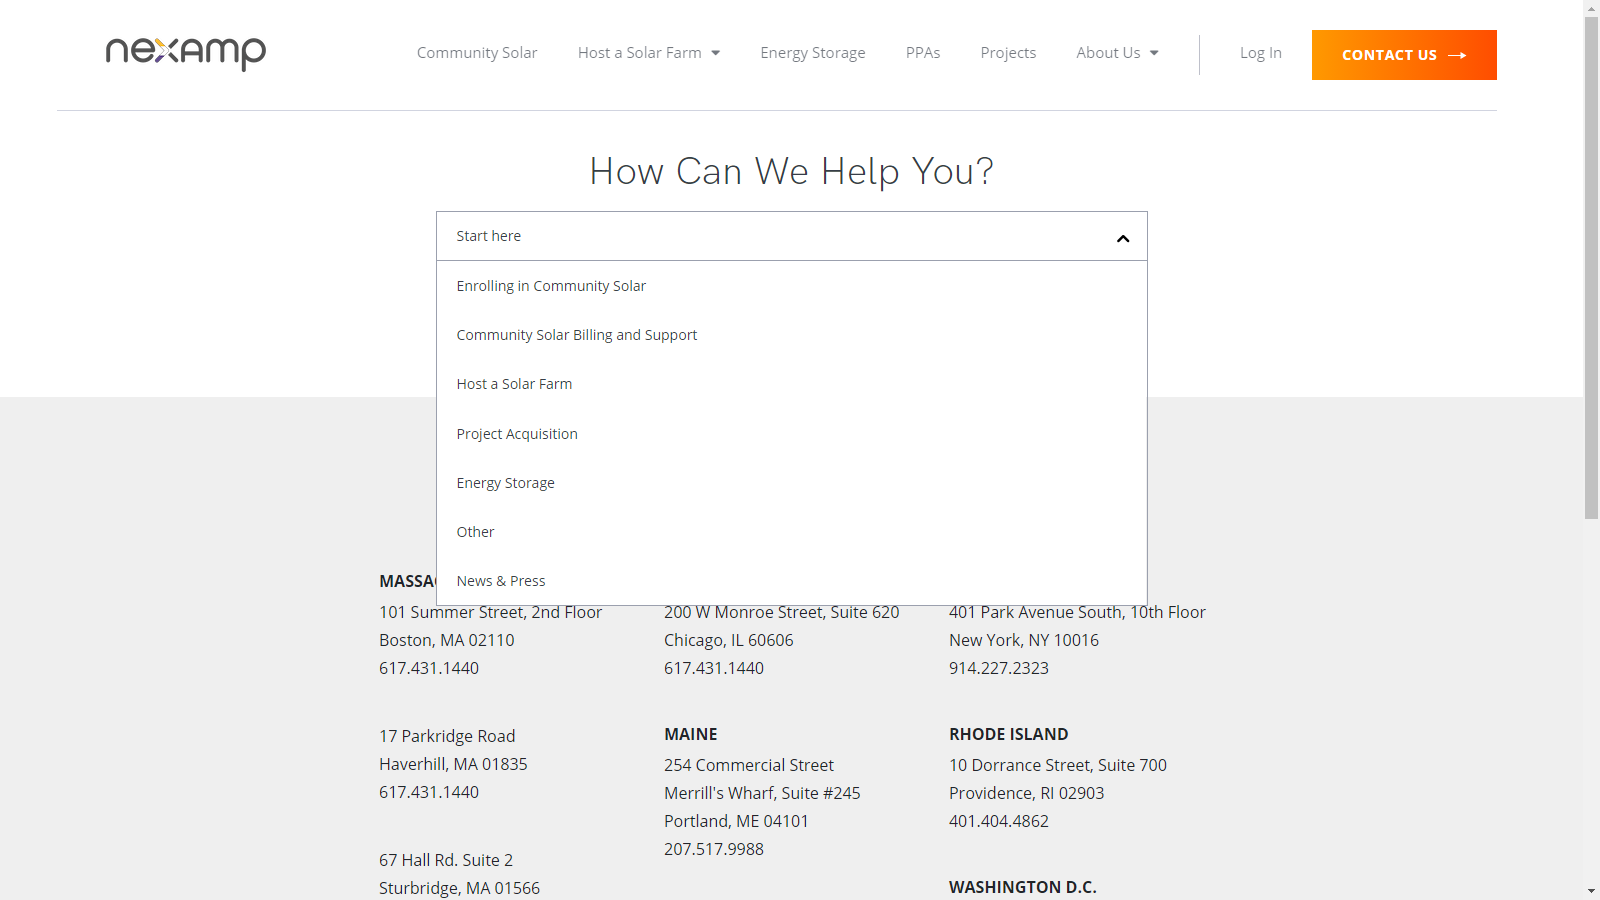Click the 401 Park Avenue South address

click(x=1077, y=612)
